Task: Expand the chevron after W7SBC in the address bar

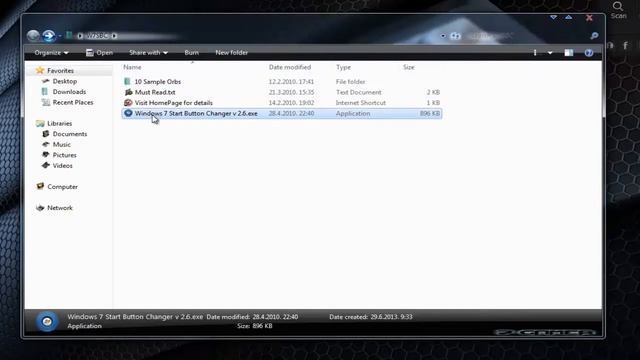Action: tap(115, 36)
